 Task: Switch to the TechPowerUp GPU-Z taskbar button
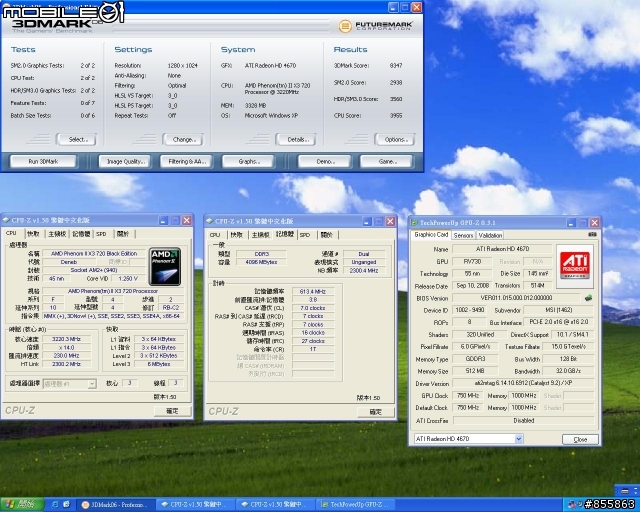(x=356, y=505)
